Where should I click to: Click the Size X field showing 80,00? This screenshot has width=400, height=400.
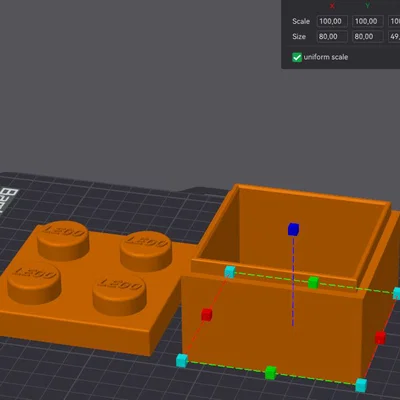pos(332,36)
